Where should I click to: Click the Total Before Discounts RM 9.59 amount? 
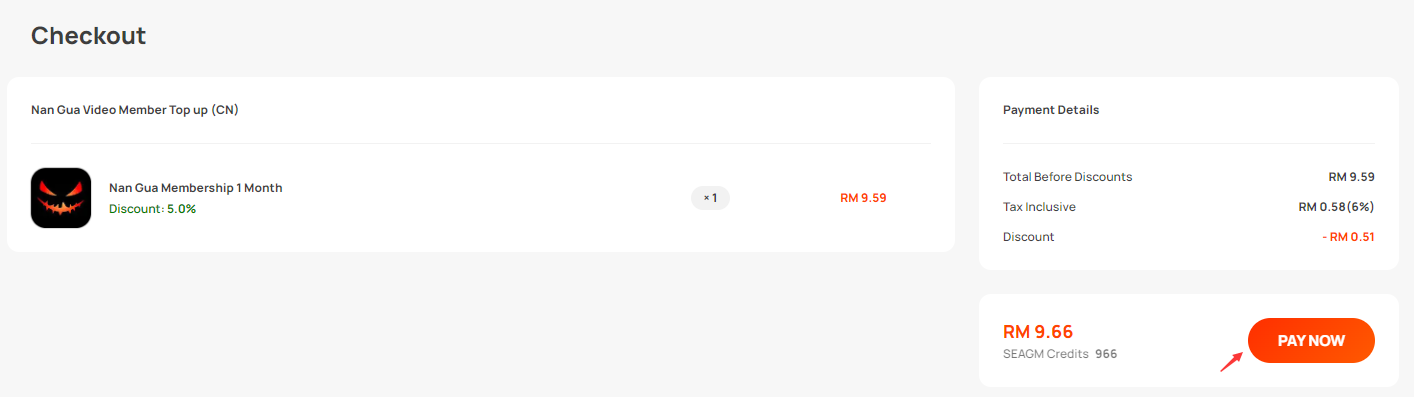point(1351,177)
